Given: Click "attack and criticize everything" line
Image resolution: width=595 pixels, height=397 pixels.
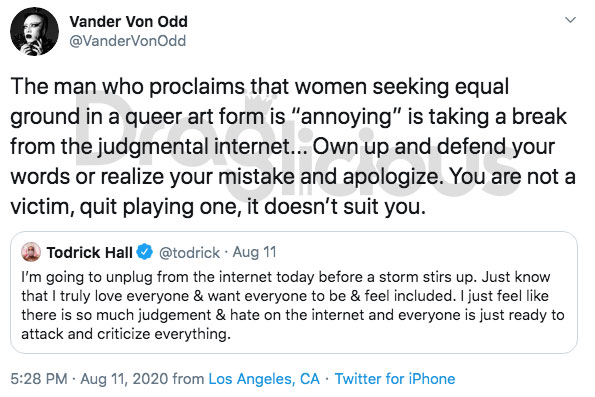Looking at the screenshot, I should 126,334.
